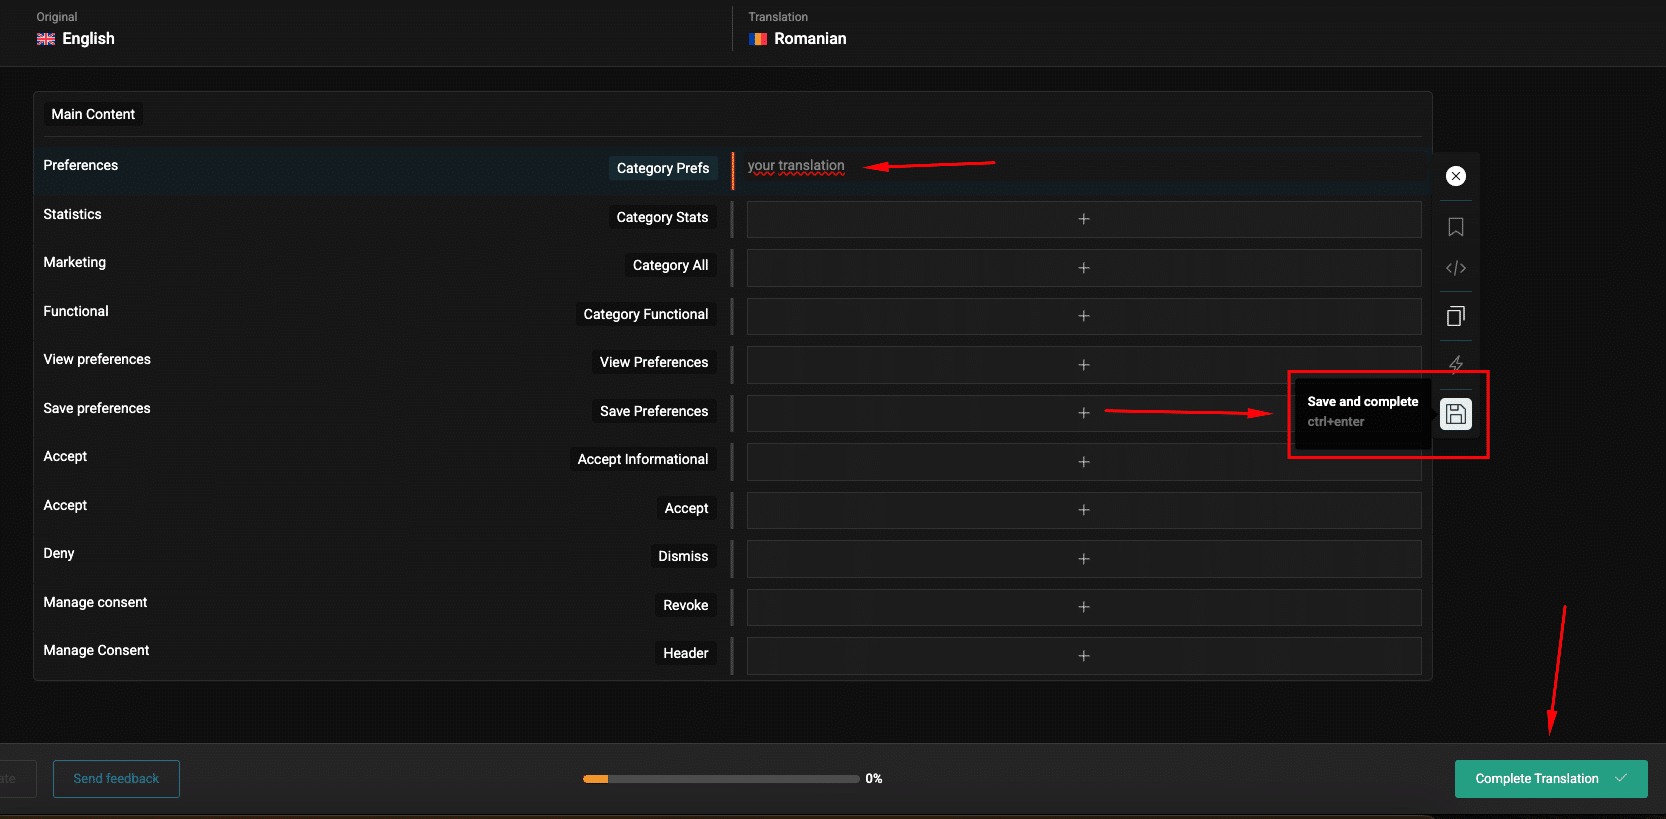
Task: Focus the Preferences translation input field
Action: coord(1084,170)
